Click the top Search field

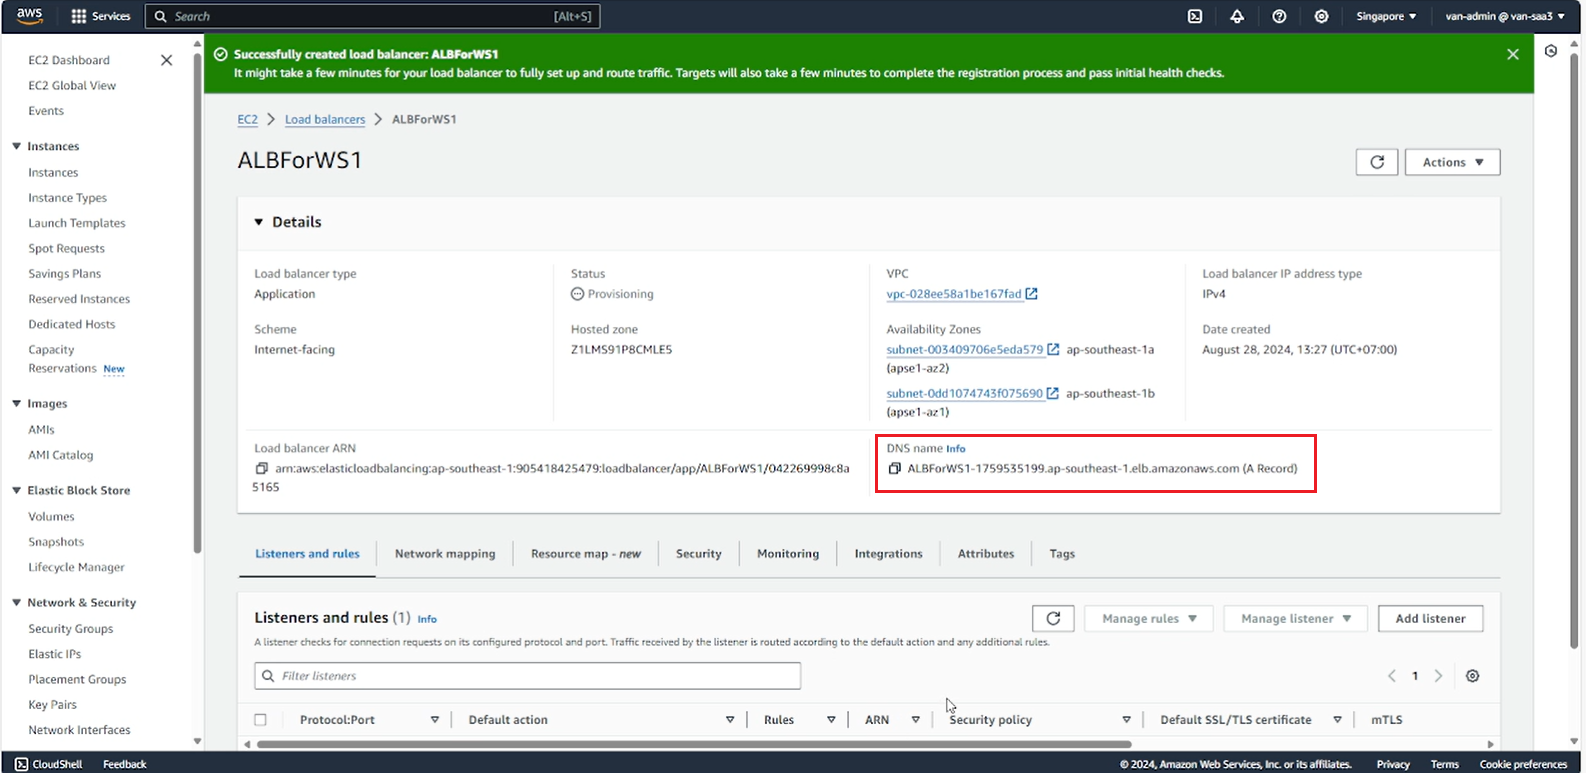click(373, 16)
